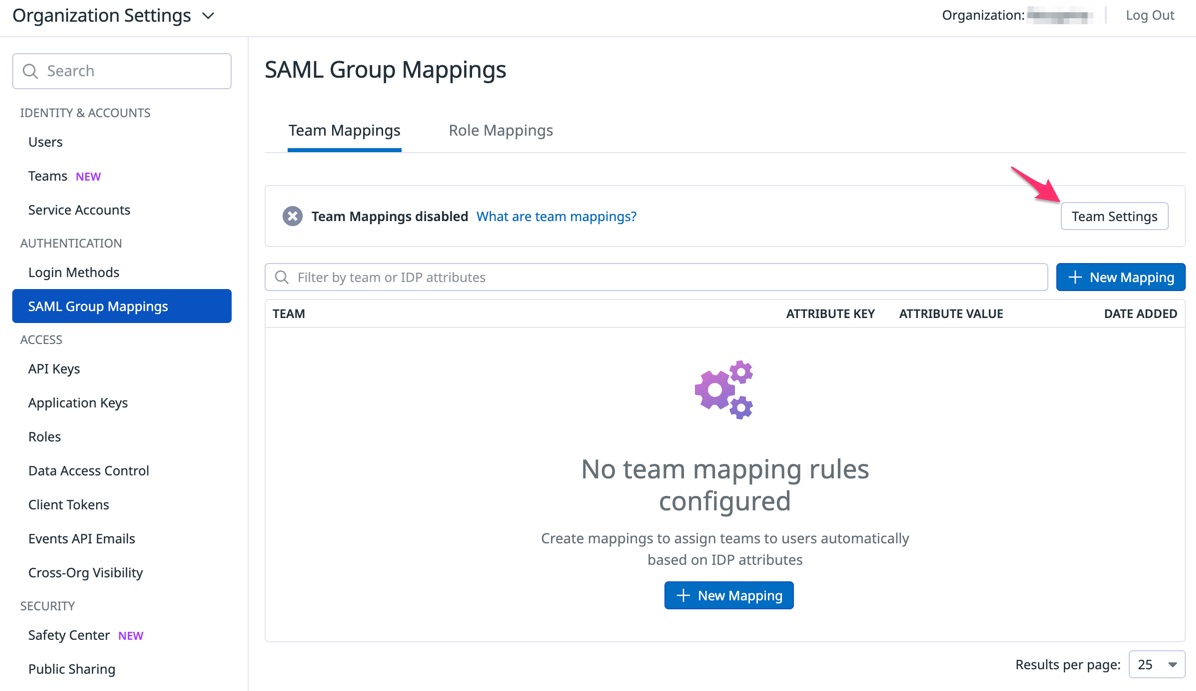Switch to the Role Mappings tab

click(500, 130)
